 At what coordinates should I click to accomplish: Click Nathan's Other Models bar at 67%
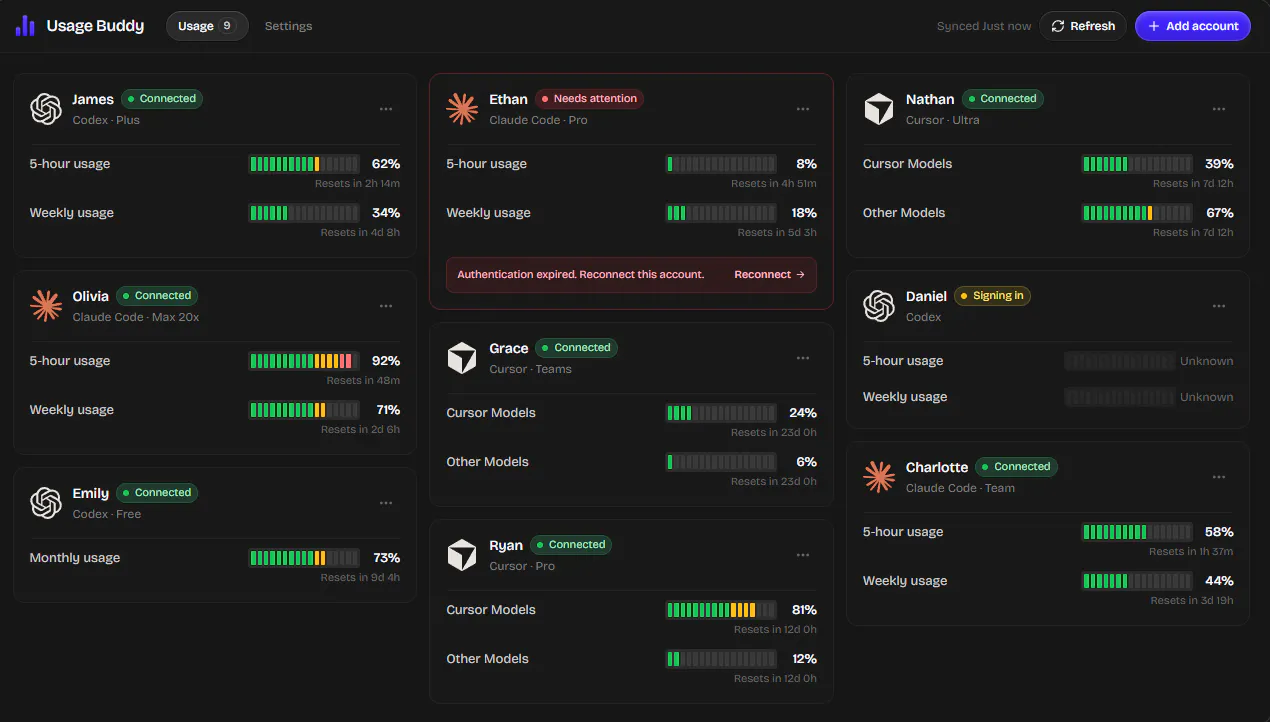[x=1137, y=213]
